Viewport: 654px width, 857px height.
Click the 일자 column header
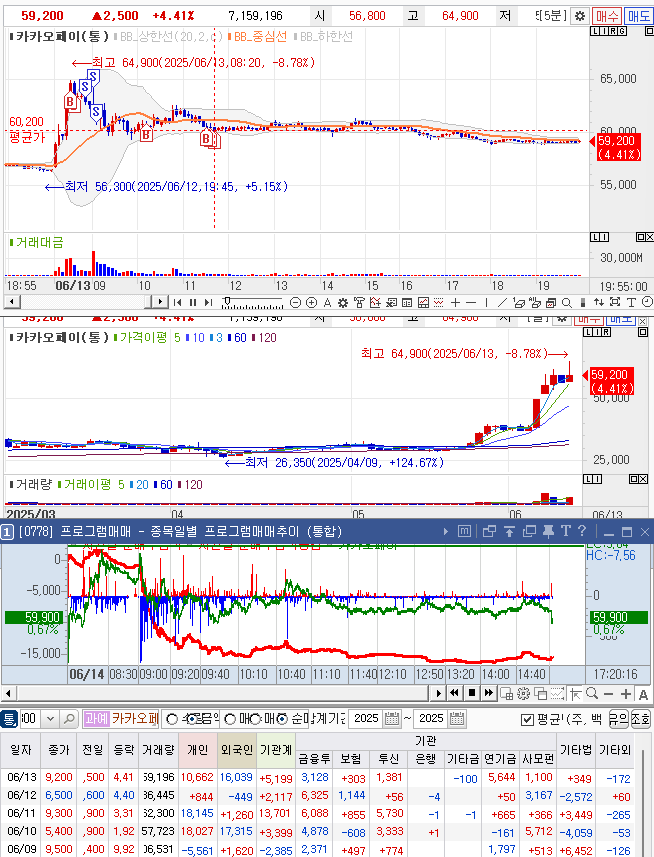tap(21, 750)
